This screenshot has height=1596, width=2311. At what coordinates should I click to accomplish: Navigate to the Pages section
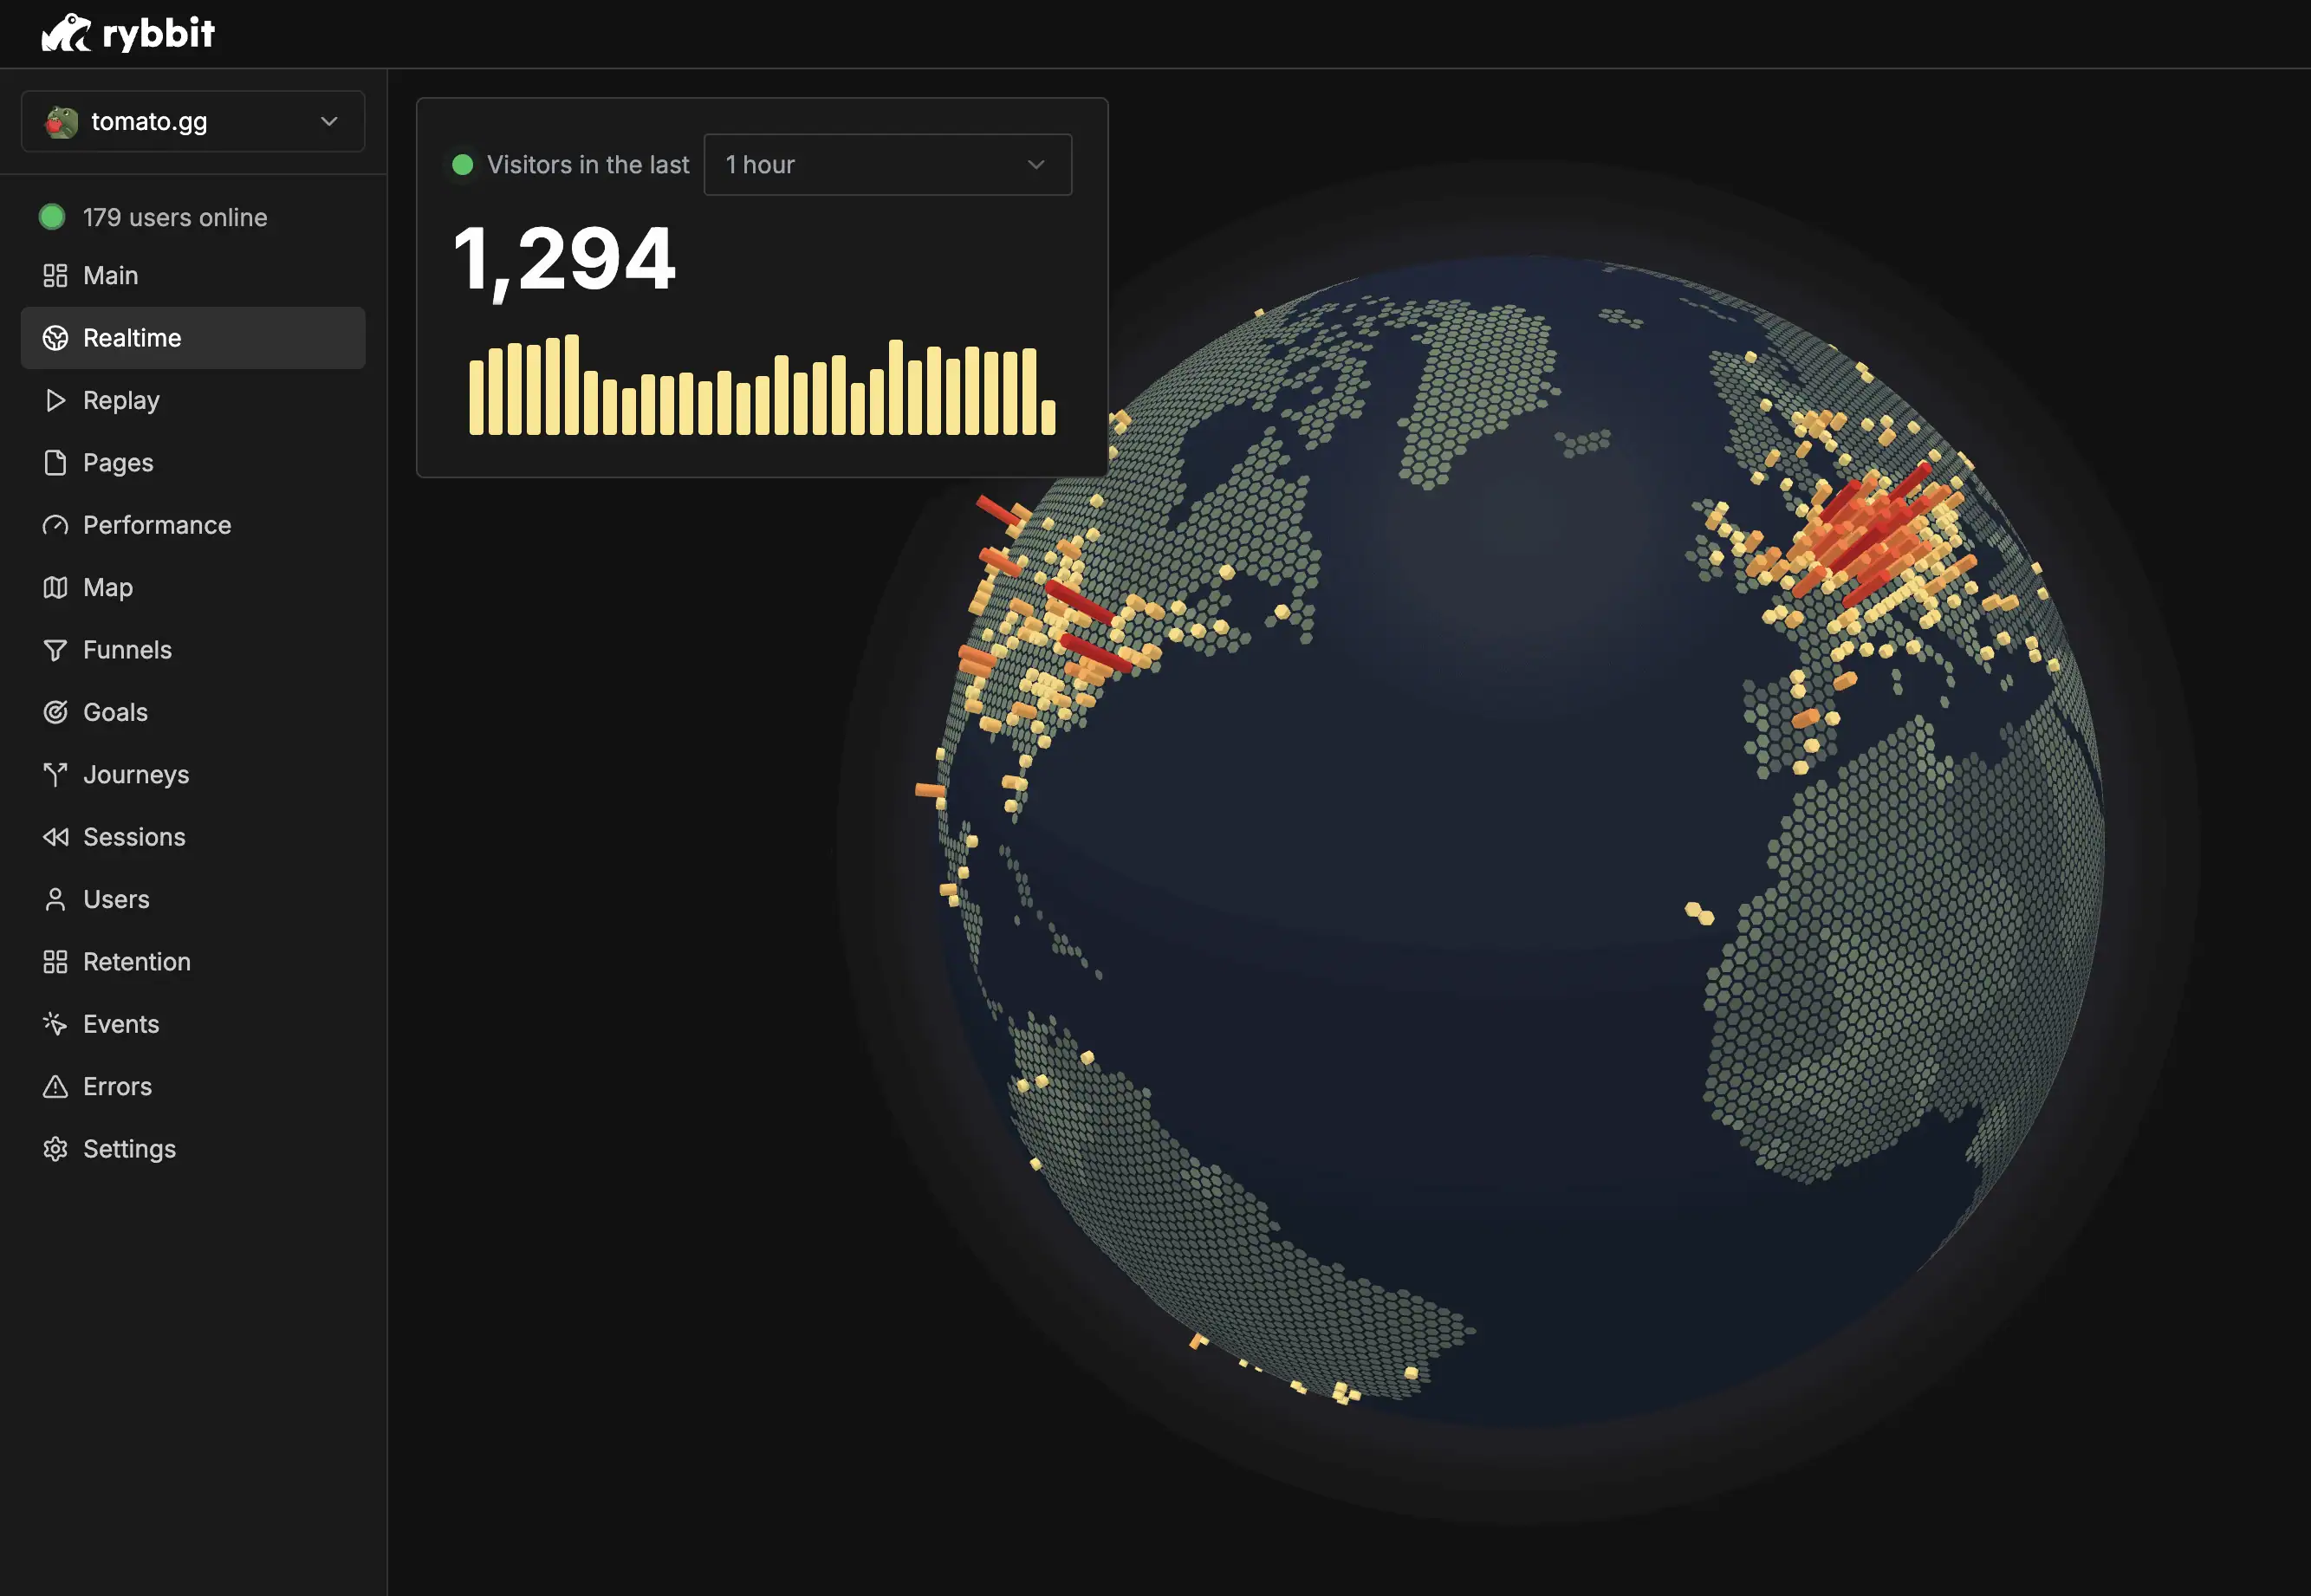click(x=117, y=463)
